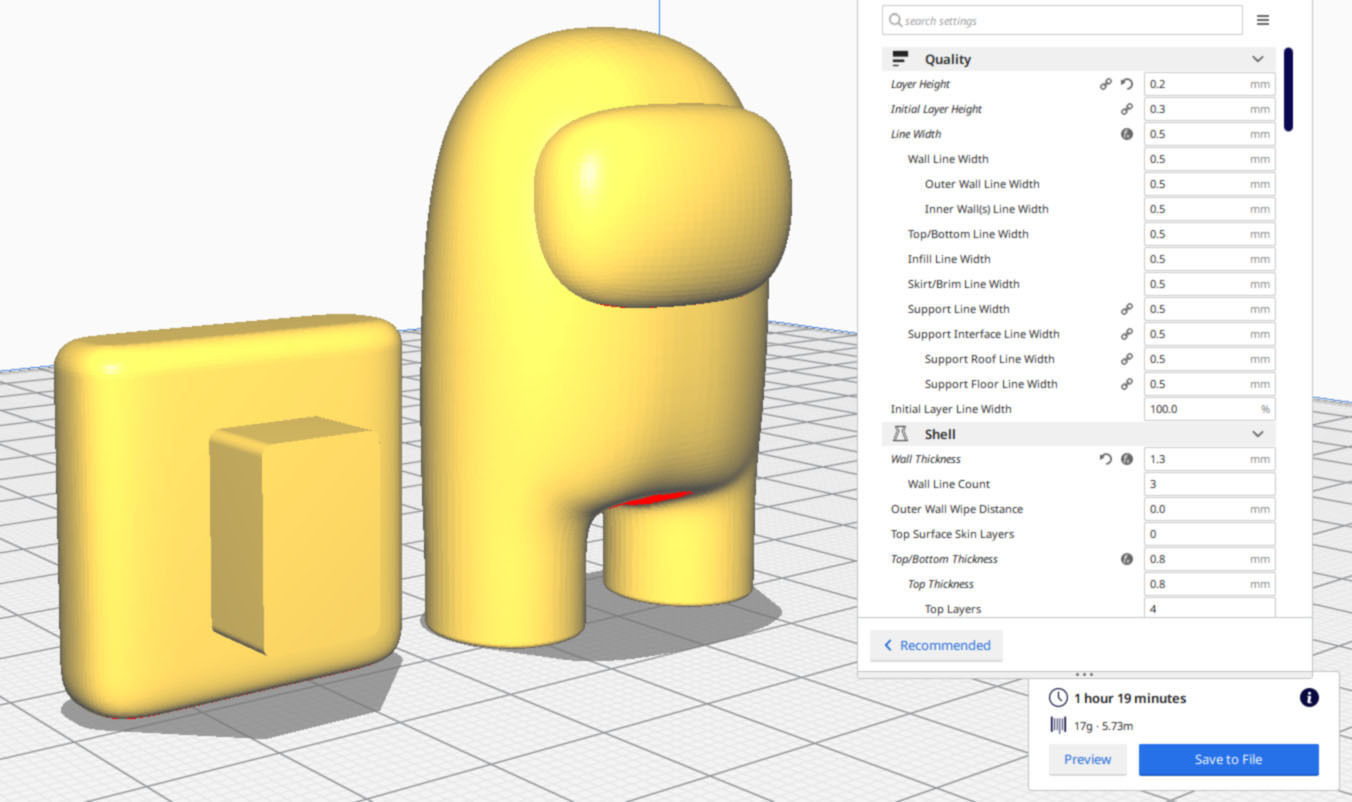Click the clock icon beside print time
Viewport: 1352px width, 802px height.
(1058, 698)
